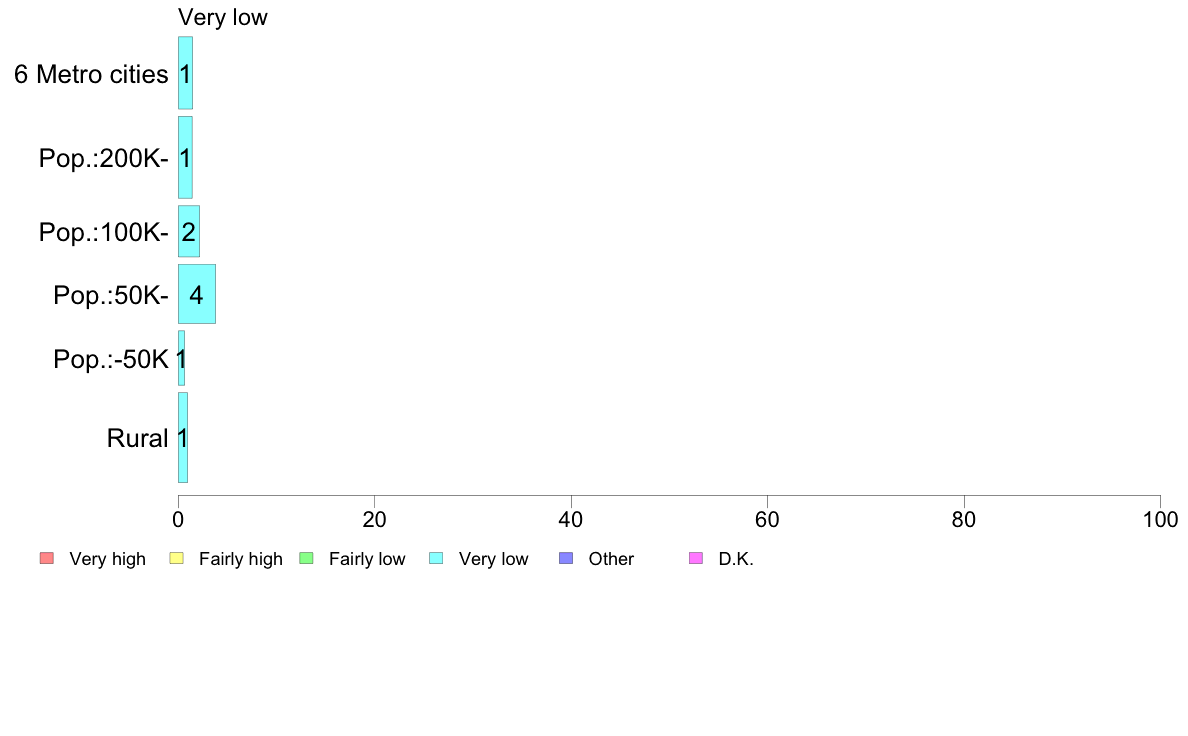Click the Very high red legend swatch

pos(46,559)
